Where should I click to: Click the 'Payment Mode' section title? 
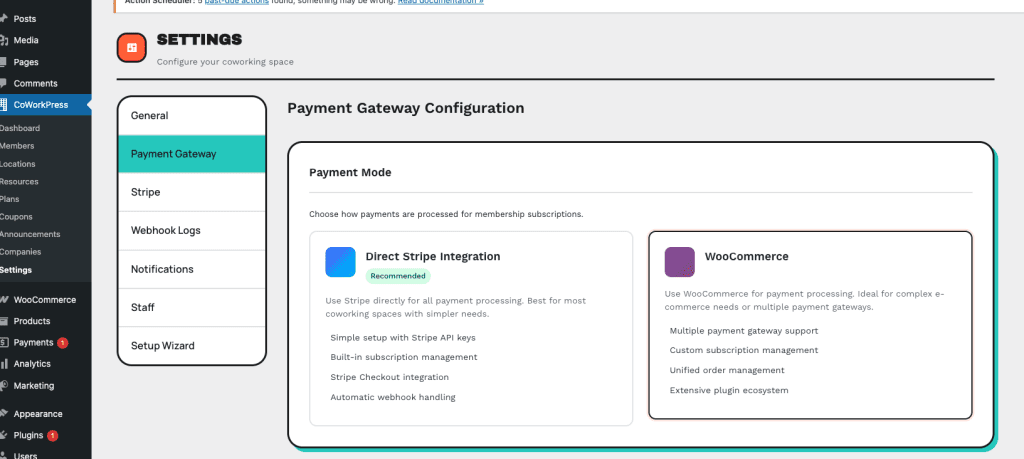[350, 173]
